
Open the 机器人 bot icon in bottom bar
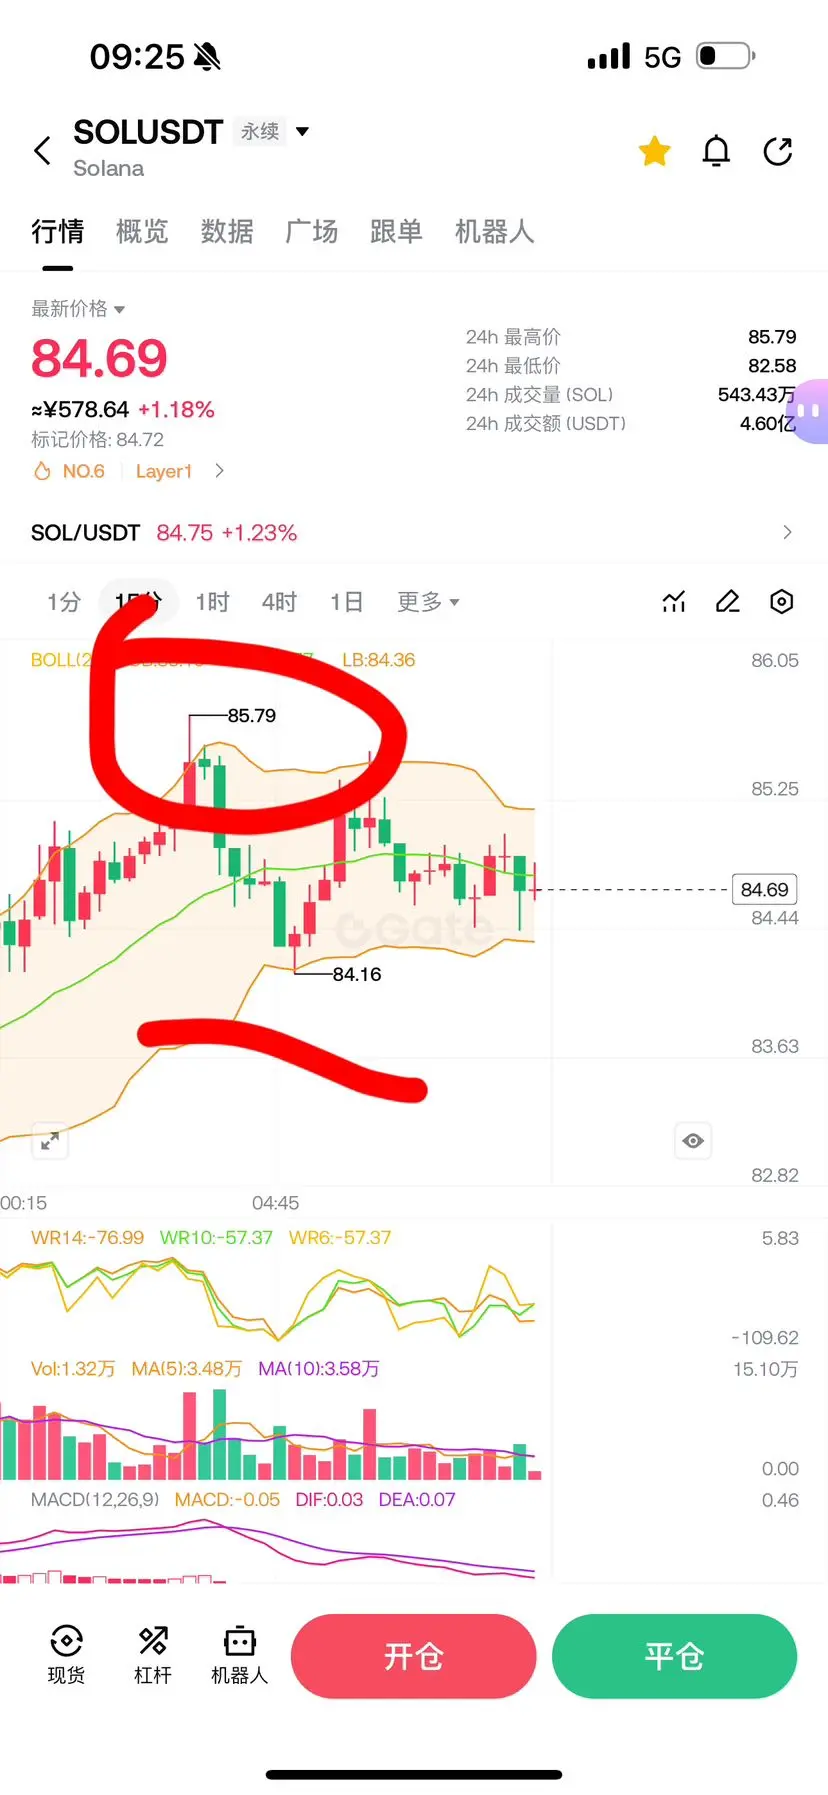point(240,1655)
